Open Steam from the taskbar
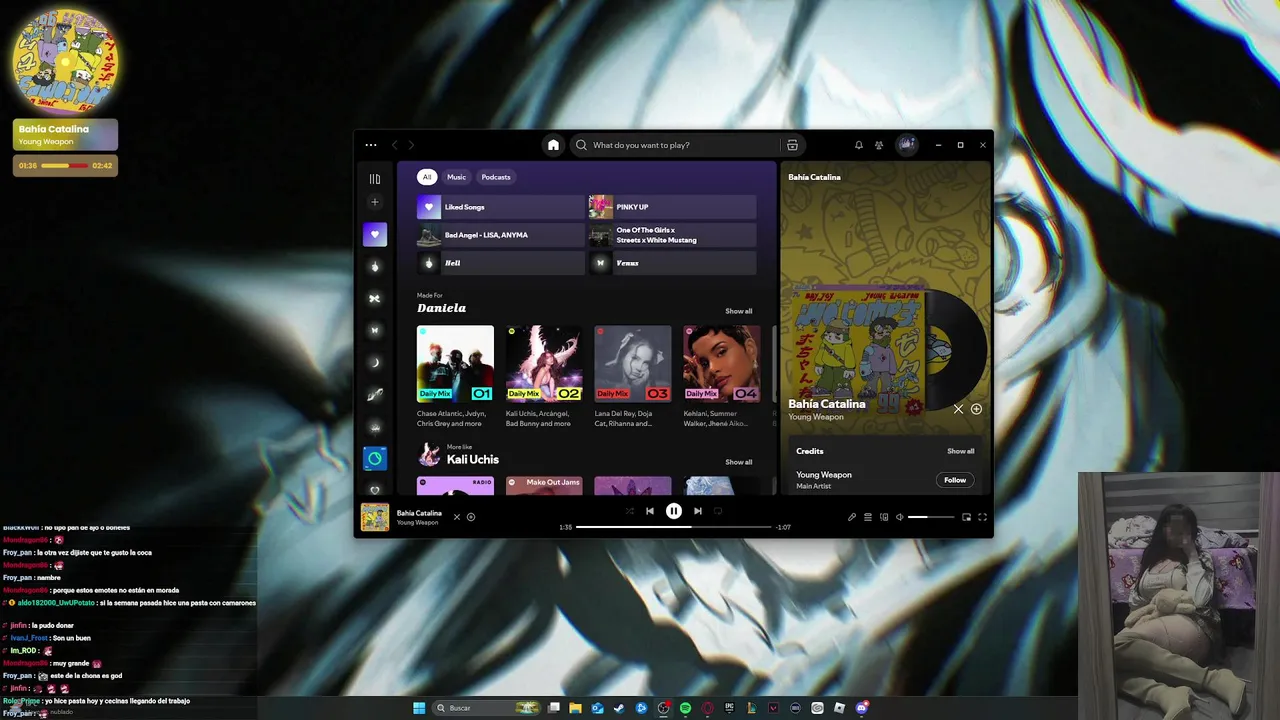This screenshot has width=1280, height=720. click(619, 708)
